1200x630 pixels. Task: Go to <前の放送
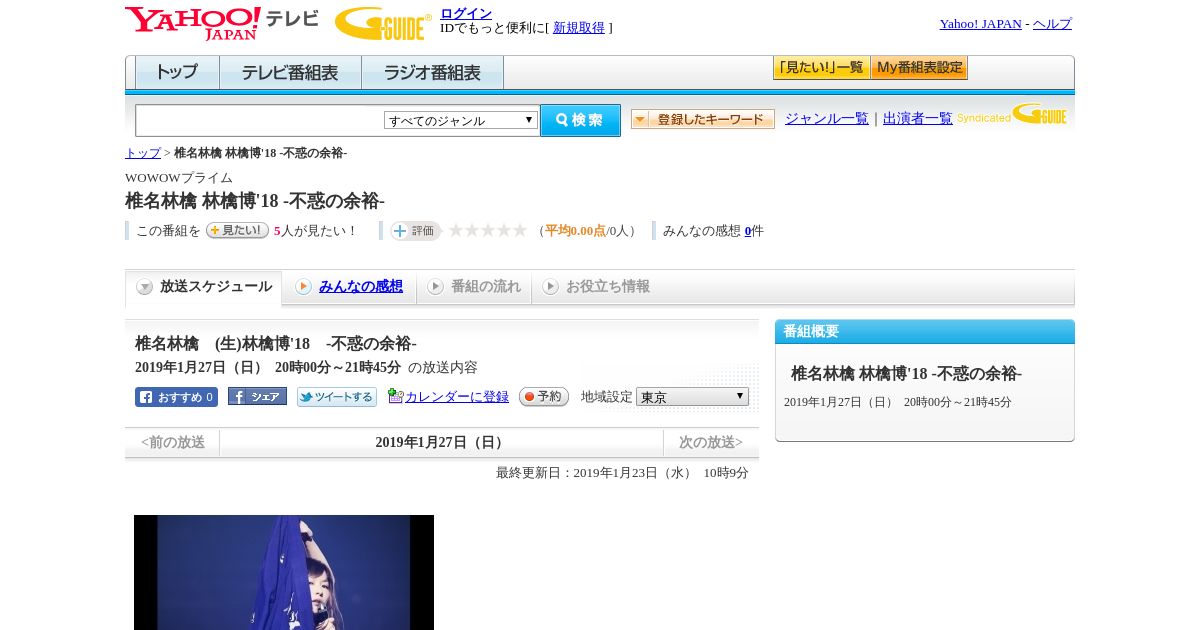click(173, 442)
